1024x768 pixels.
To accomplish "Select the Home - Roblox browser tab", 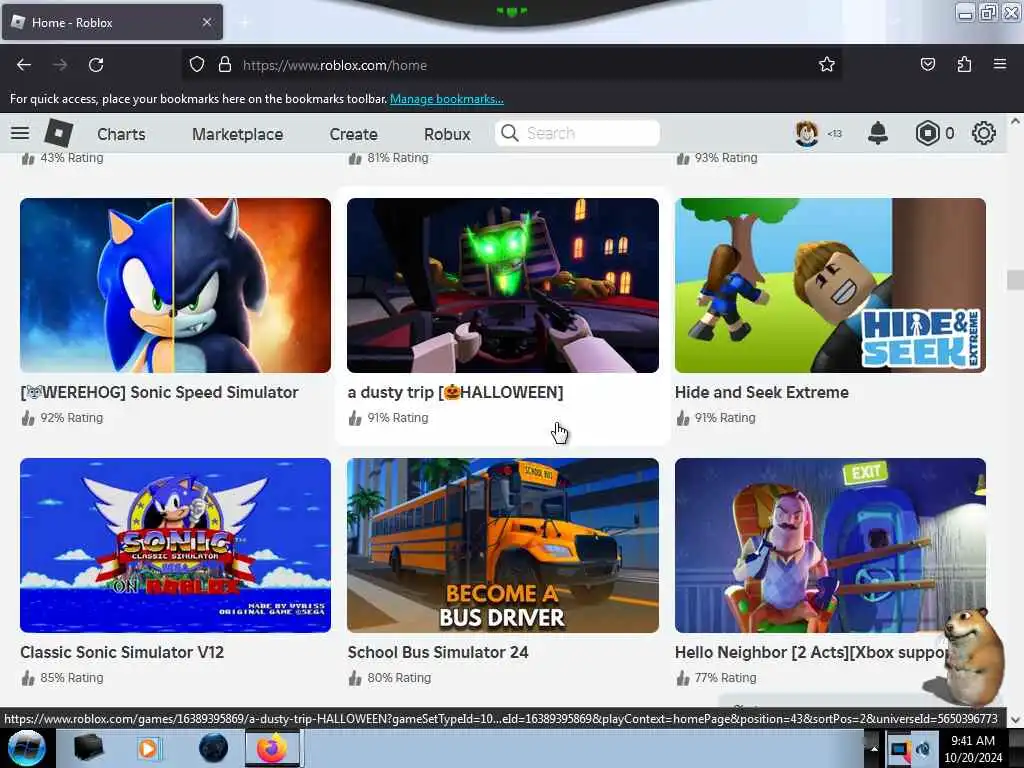I will pos(112,22).
